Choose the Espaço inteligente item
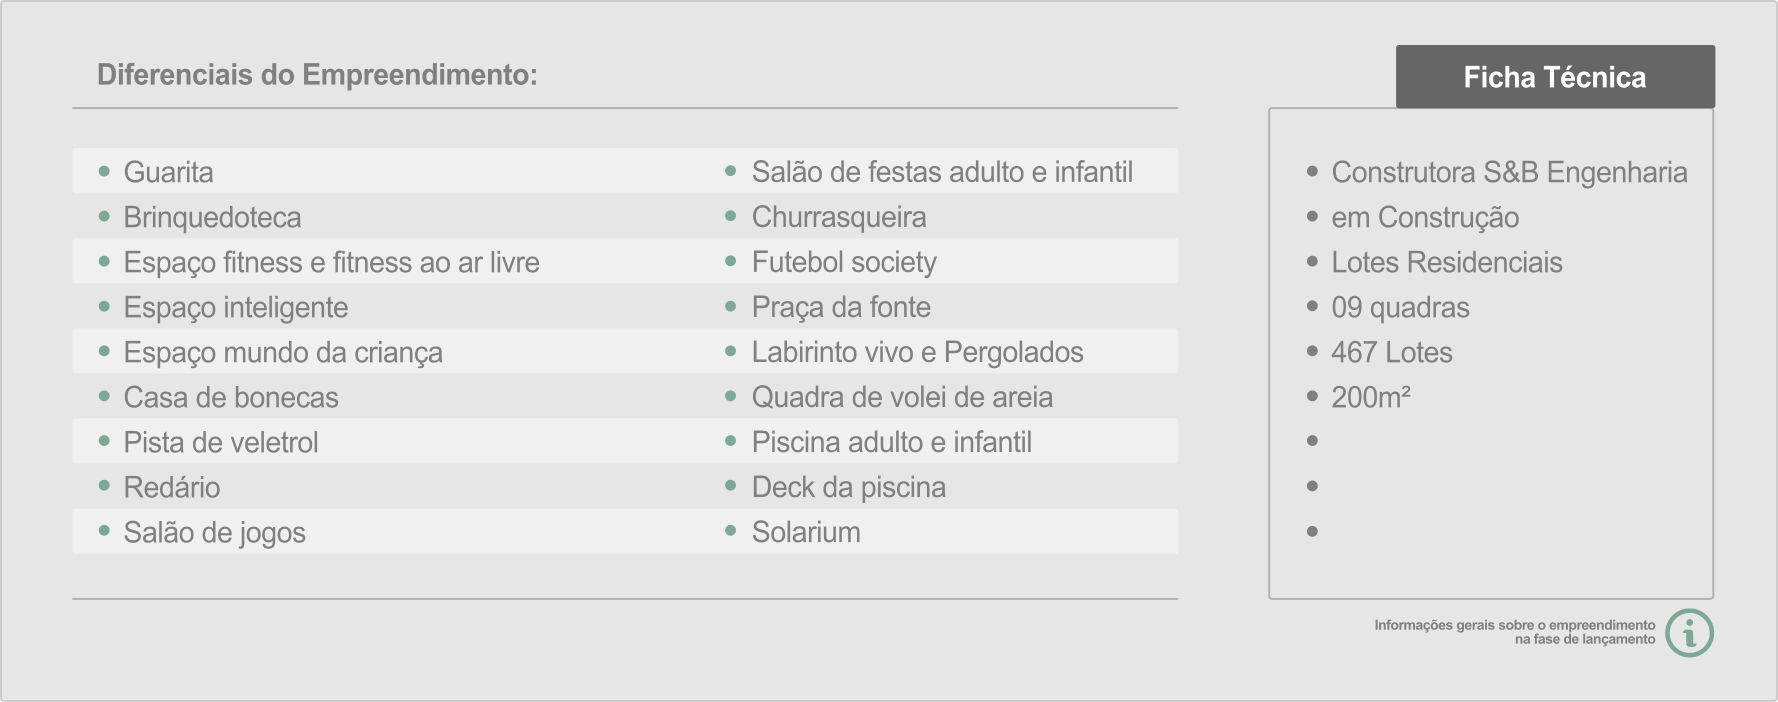 click(x=235, y=307)
